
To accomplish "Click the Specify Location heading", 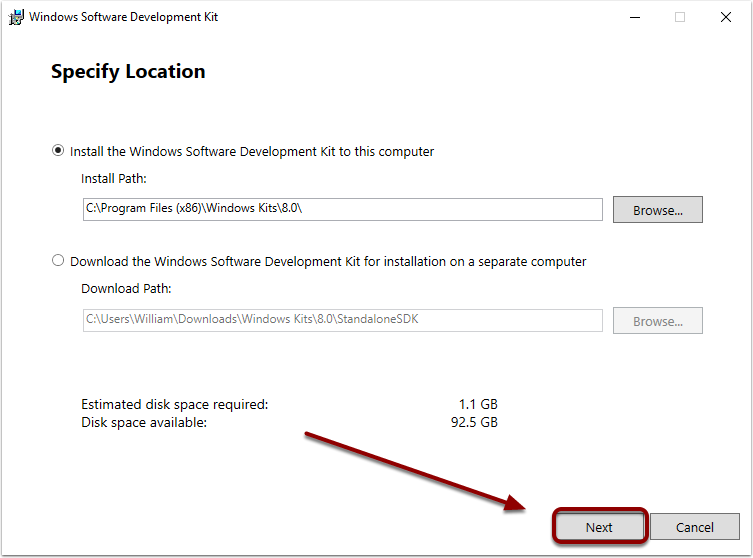I will click(x=128, y=72).
